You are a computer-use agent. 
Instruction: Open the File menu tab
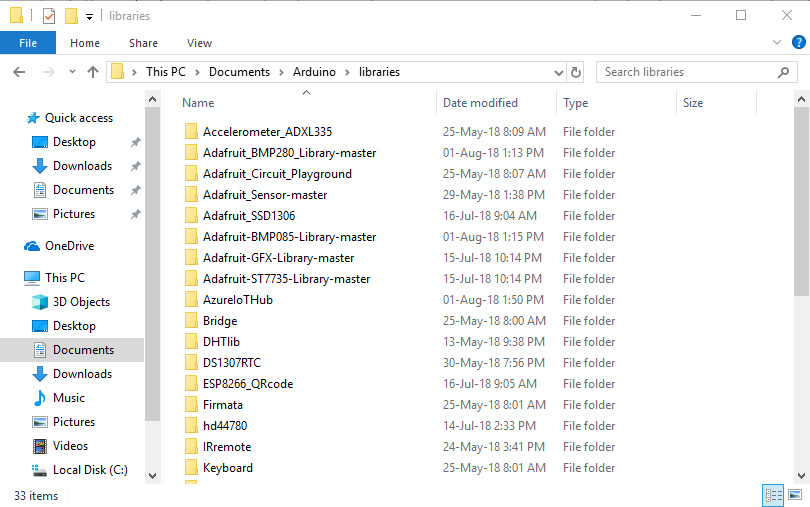click(28, 43)
